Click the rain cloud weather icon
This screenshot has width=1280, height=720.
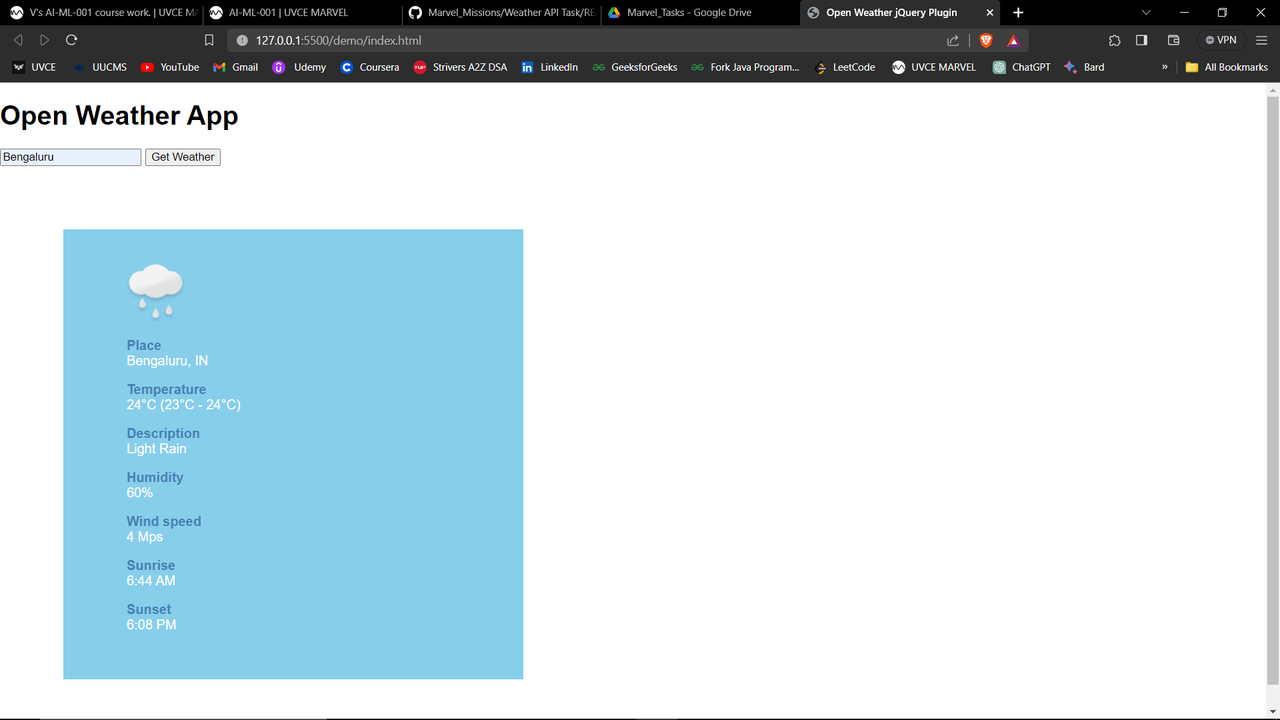pos(155,288)
